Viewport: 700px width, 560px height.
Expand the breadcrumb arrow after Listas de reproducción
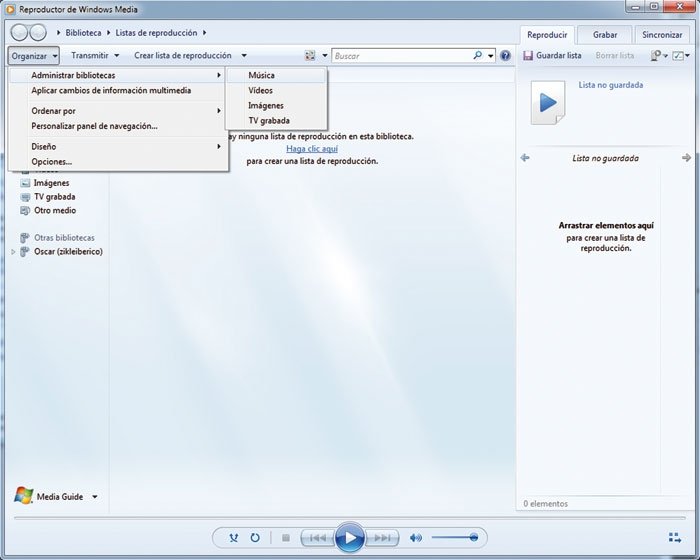(204, 33)
